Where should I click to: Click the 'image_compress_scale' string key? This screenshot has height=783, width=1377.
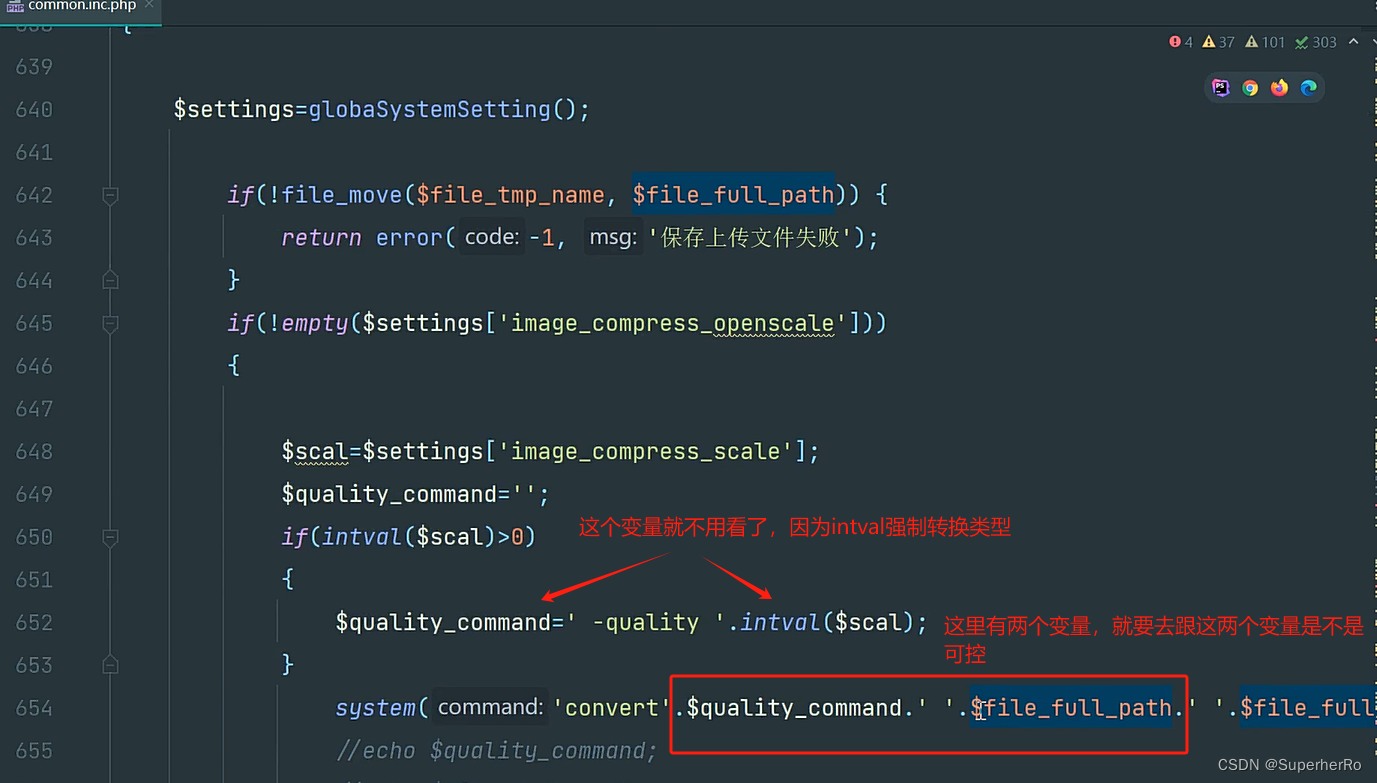pos(646,452)
